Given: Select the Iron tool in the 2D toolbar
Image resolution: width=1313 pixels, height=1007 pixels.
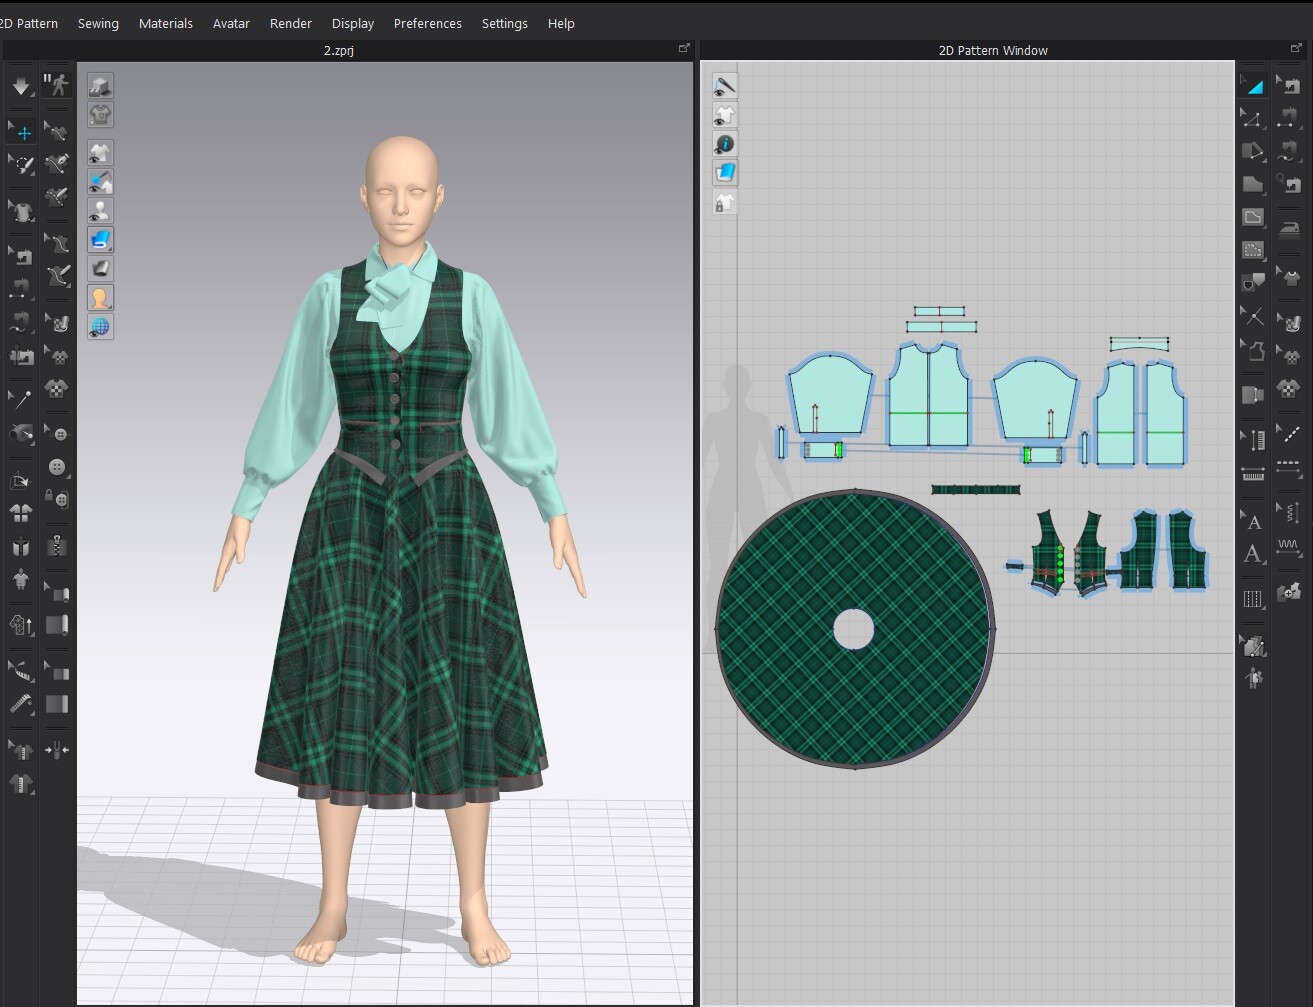Looking at the screenshot, I should [x=1290, y=227].
